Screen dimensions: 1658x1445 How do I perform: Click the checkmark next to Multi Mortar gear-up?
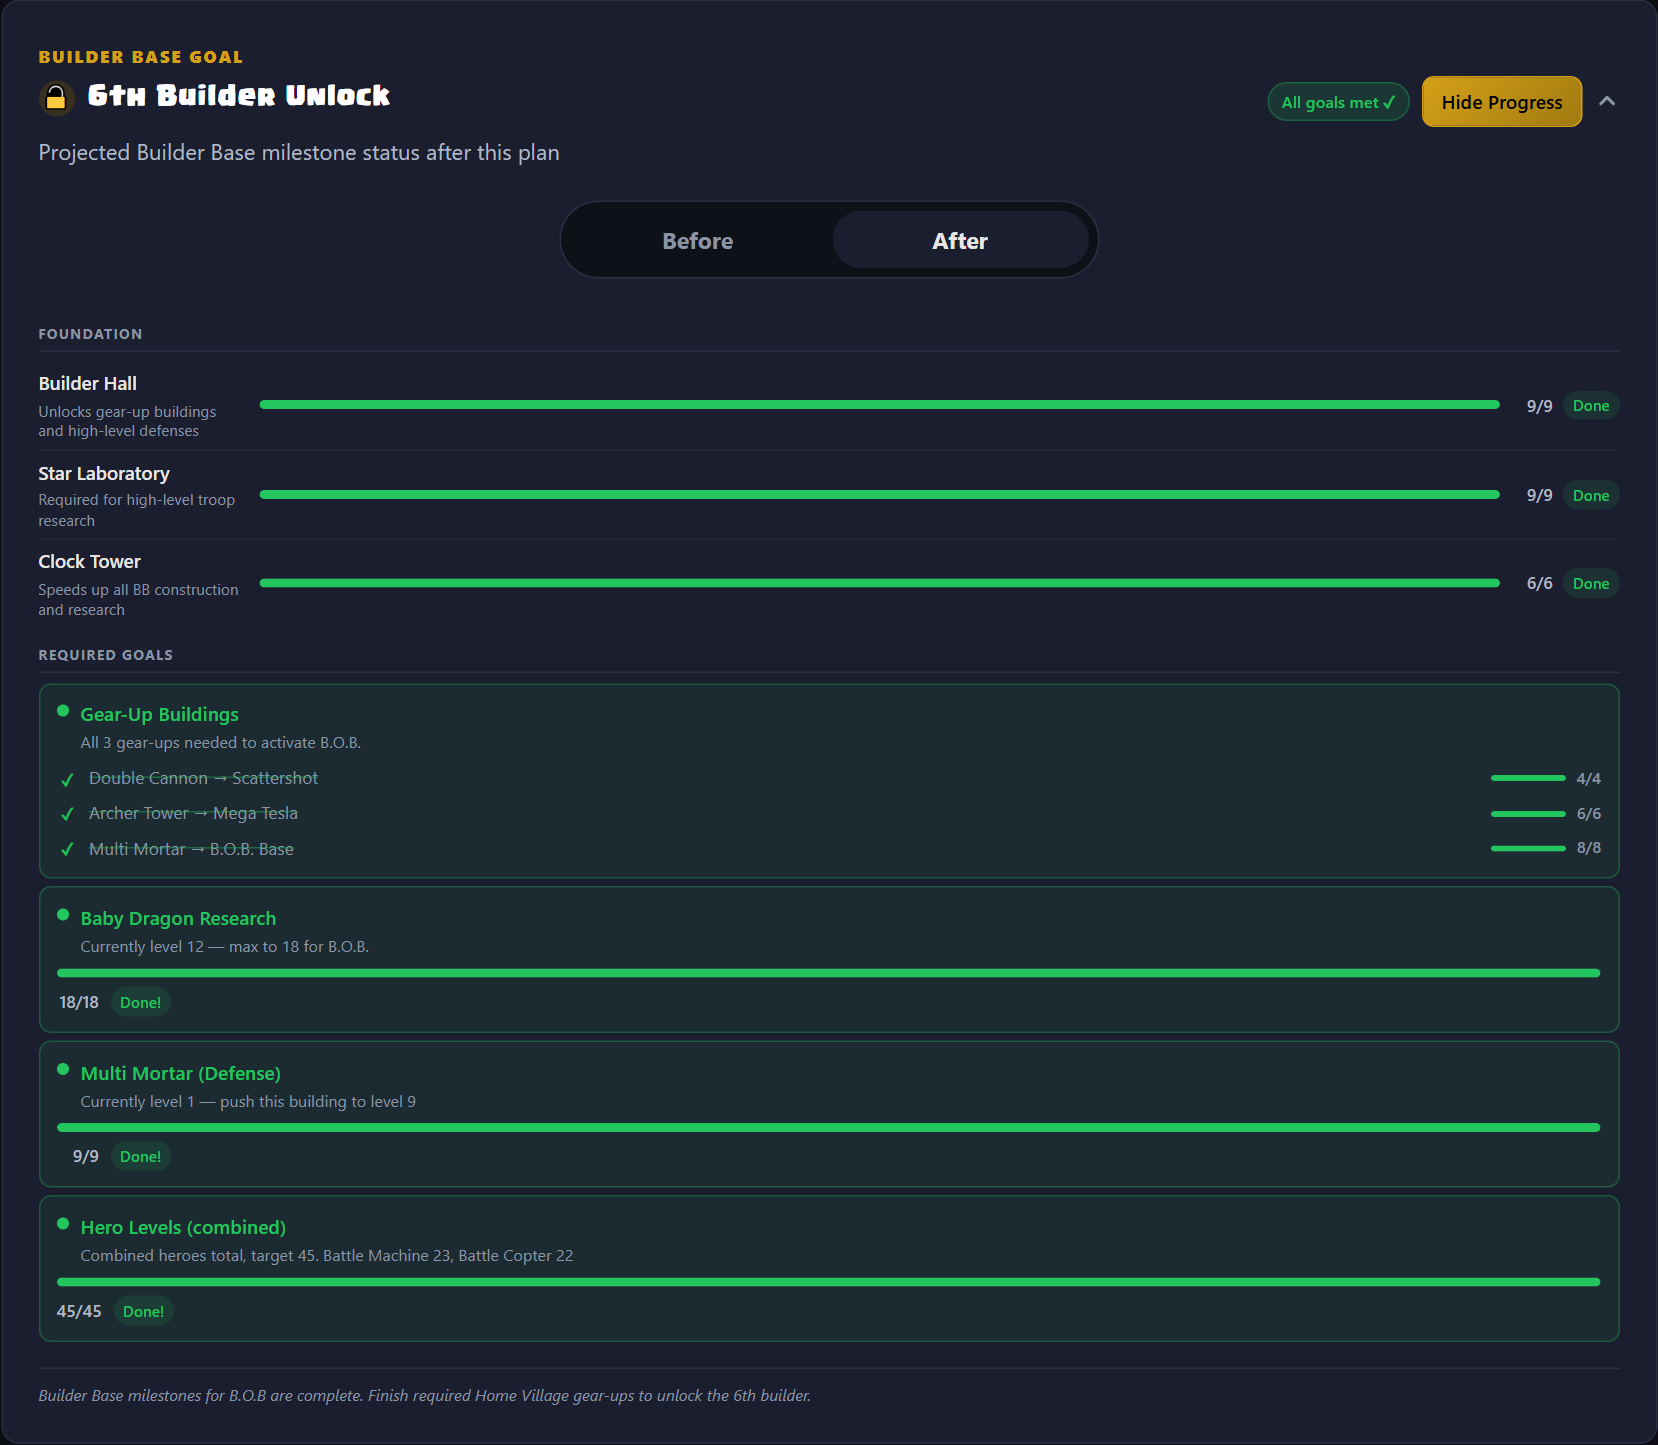tap(67, 849)
